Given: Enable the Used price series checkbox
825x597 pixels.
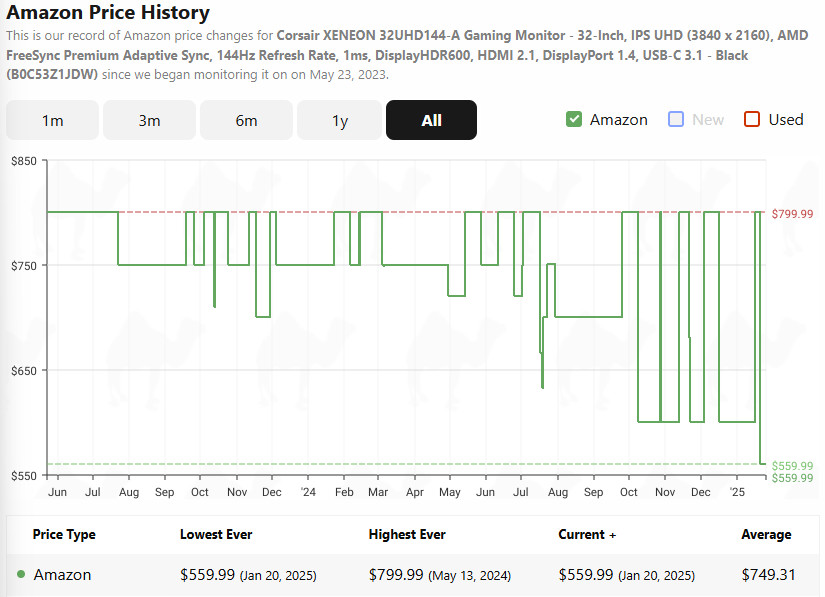Looking at the screenshot, I should pyautogui.click(x=752, y=120).
